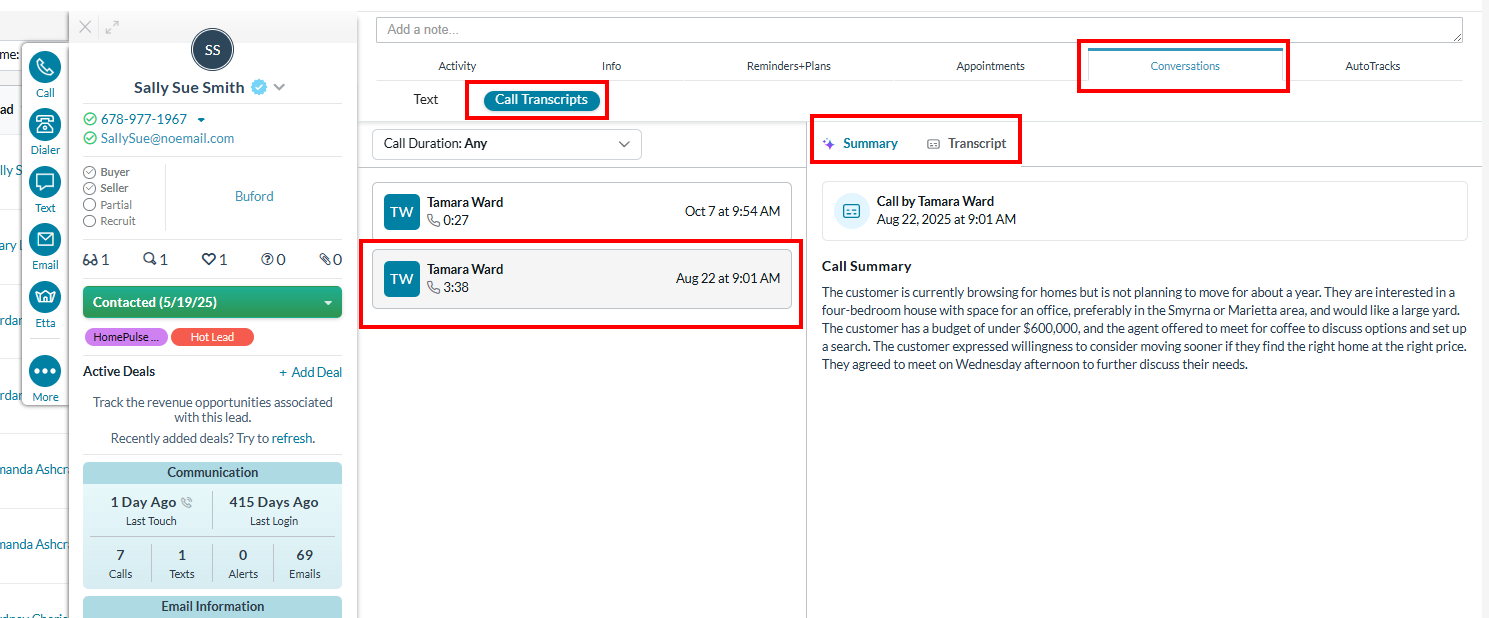
Task: Open the Call Duration filter dropdown
Action: (x=507, y=144)
